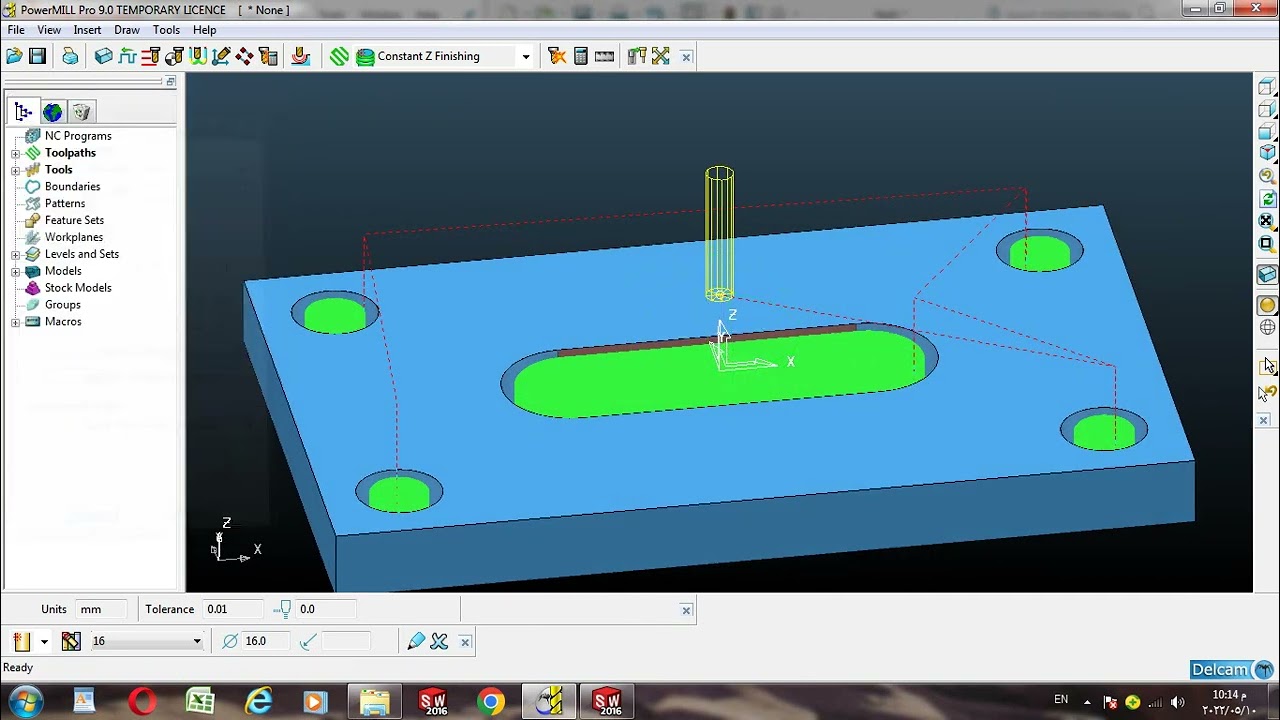This screenshot has width=1280, height=720.
Task: Open a project with the folder icon
Action: [x=14, y=56]
